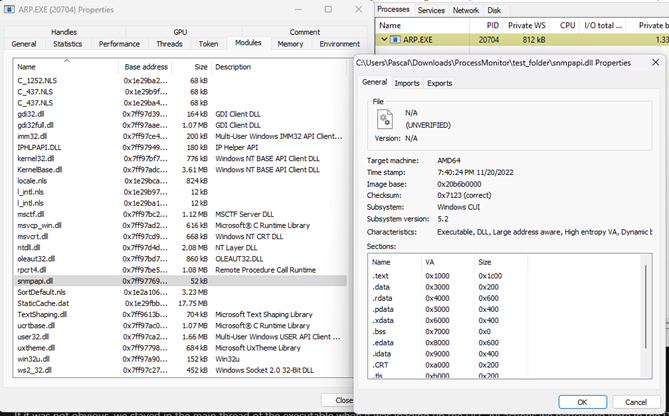Screen dimensions: 669x416
Task: Open the Imports tab
Action: click(407, 83)
